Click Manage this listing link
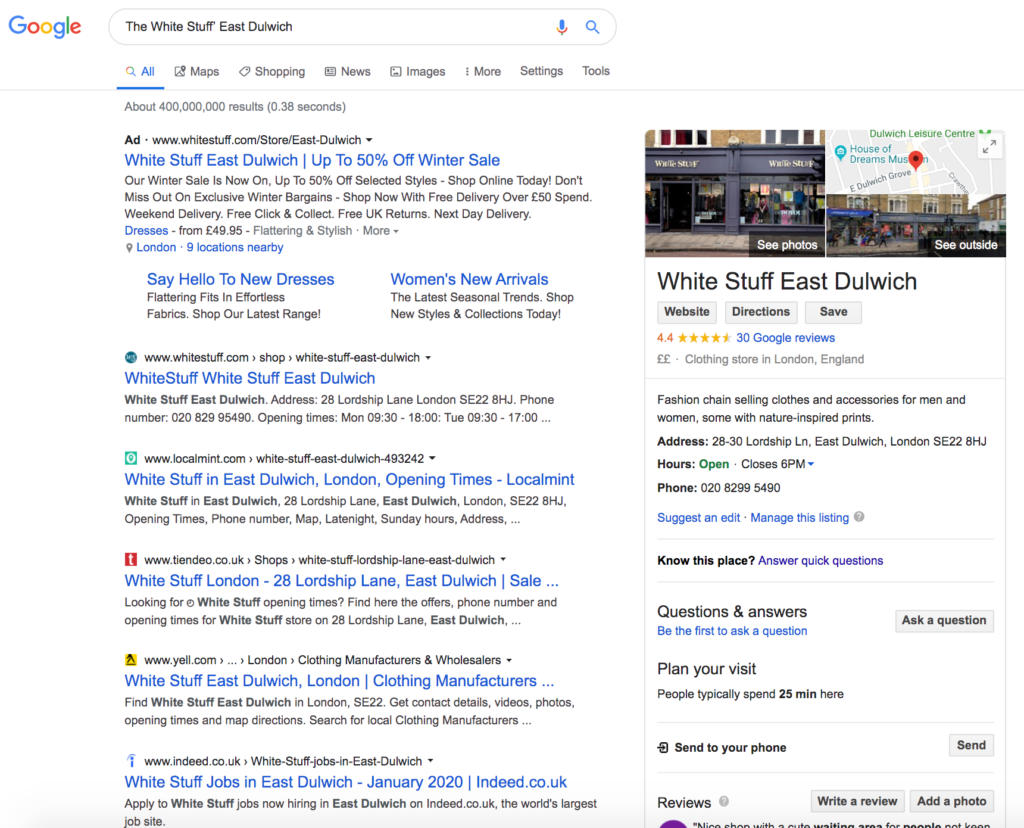 pyautogui.click(x=799, y=518)
